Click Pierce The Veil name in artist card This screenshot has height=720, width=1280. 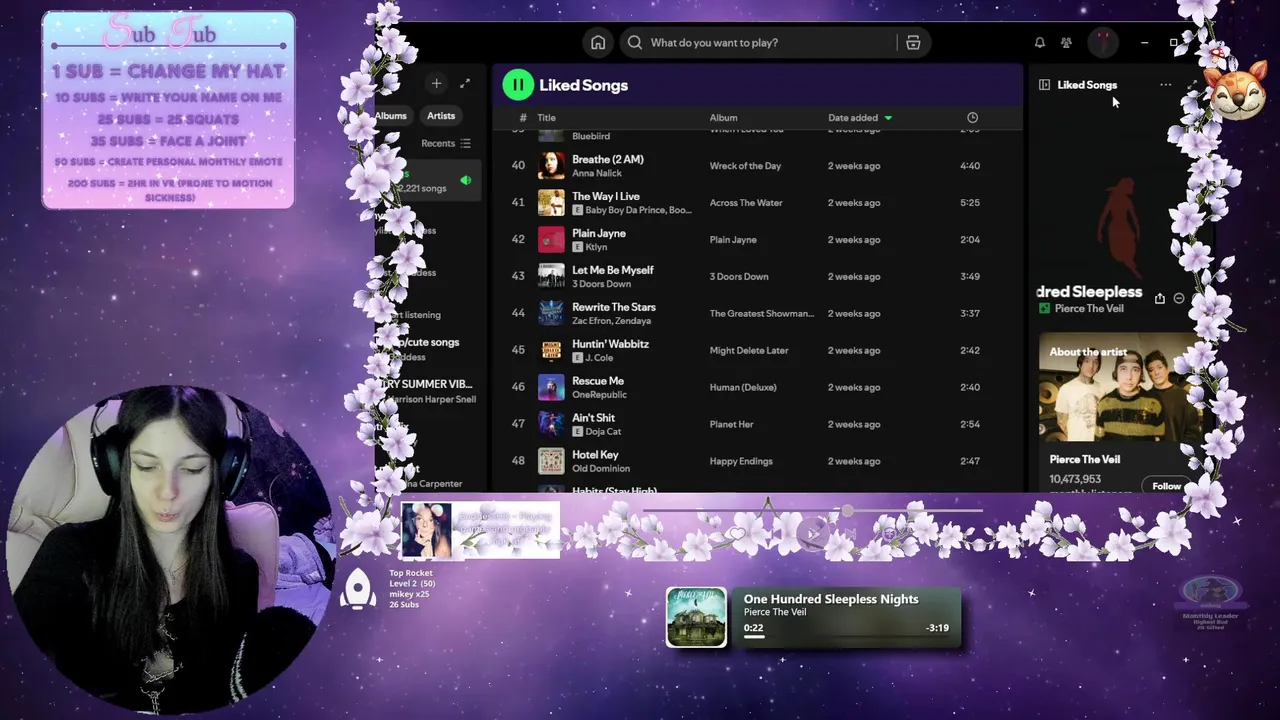[1085, 460]
